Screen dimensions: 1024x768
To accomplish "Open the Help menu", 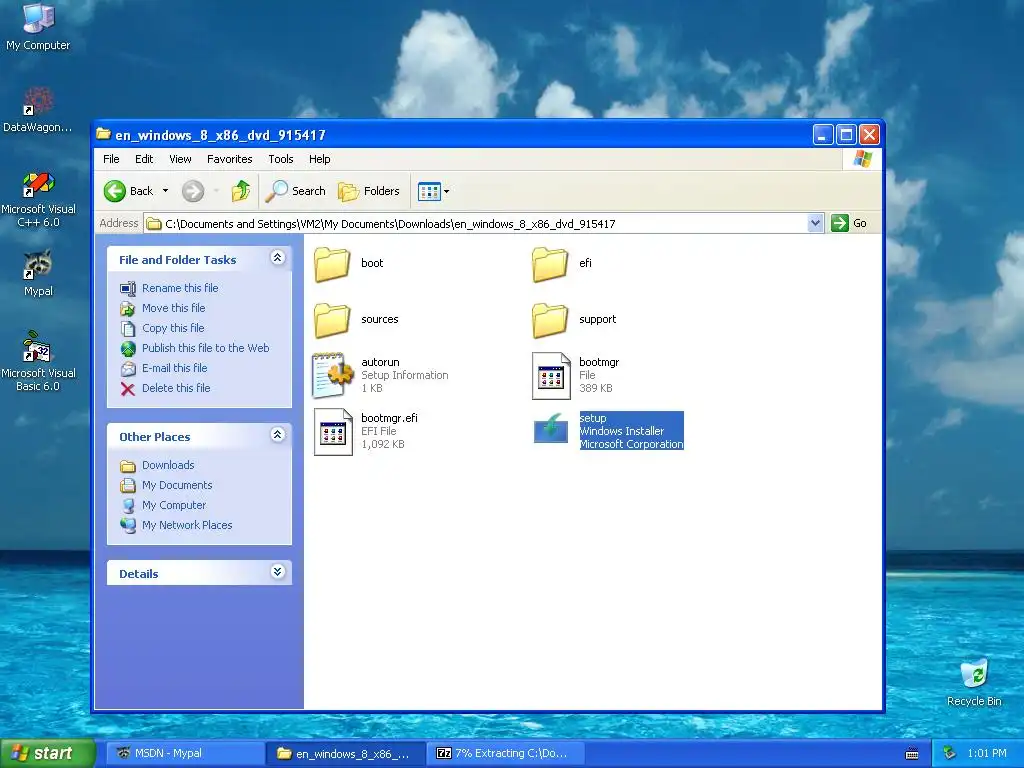I will coord(319,159).
